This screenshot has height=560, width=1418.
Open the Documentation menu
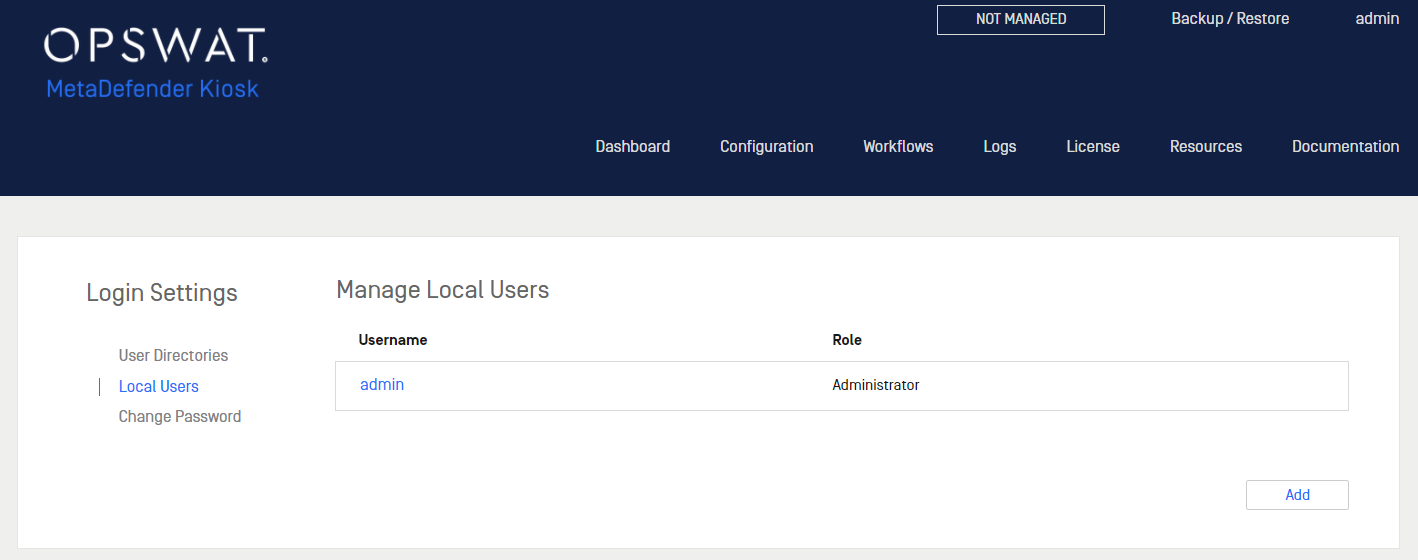coord(1346,146)
